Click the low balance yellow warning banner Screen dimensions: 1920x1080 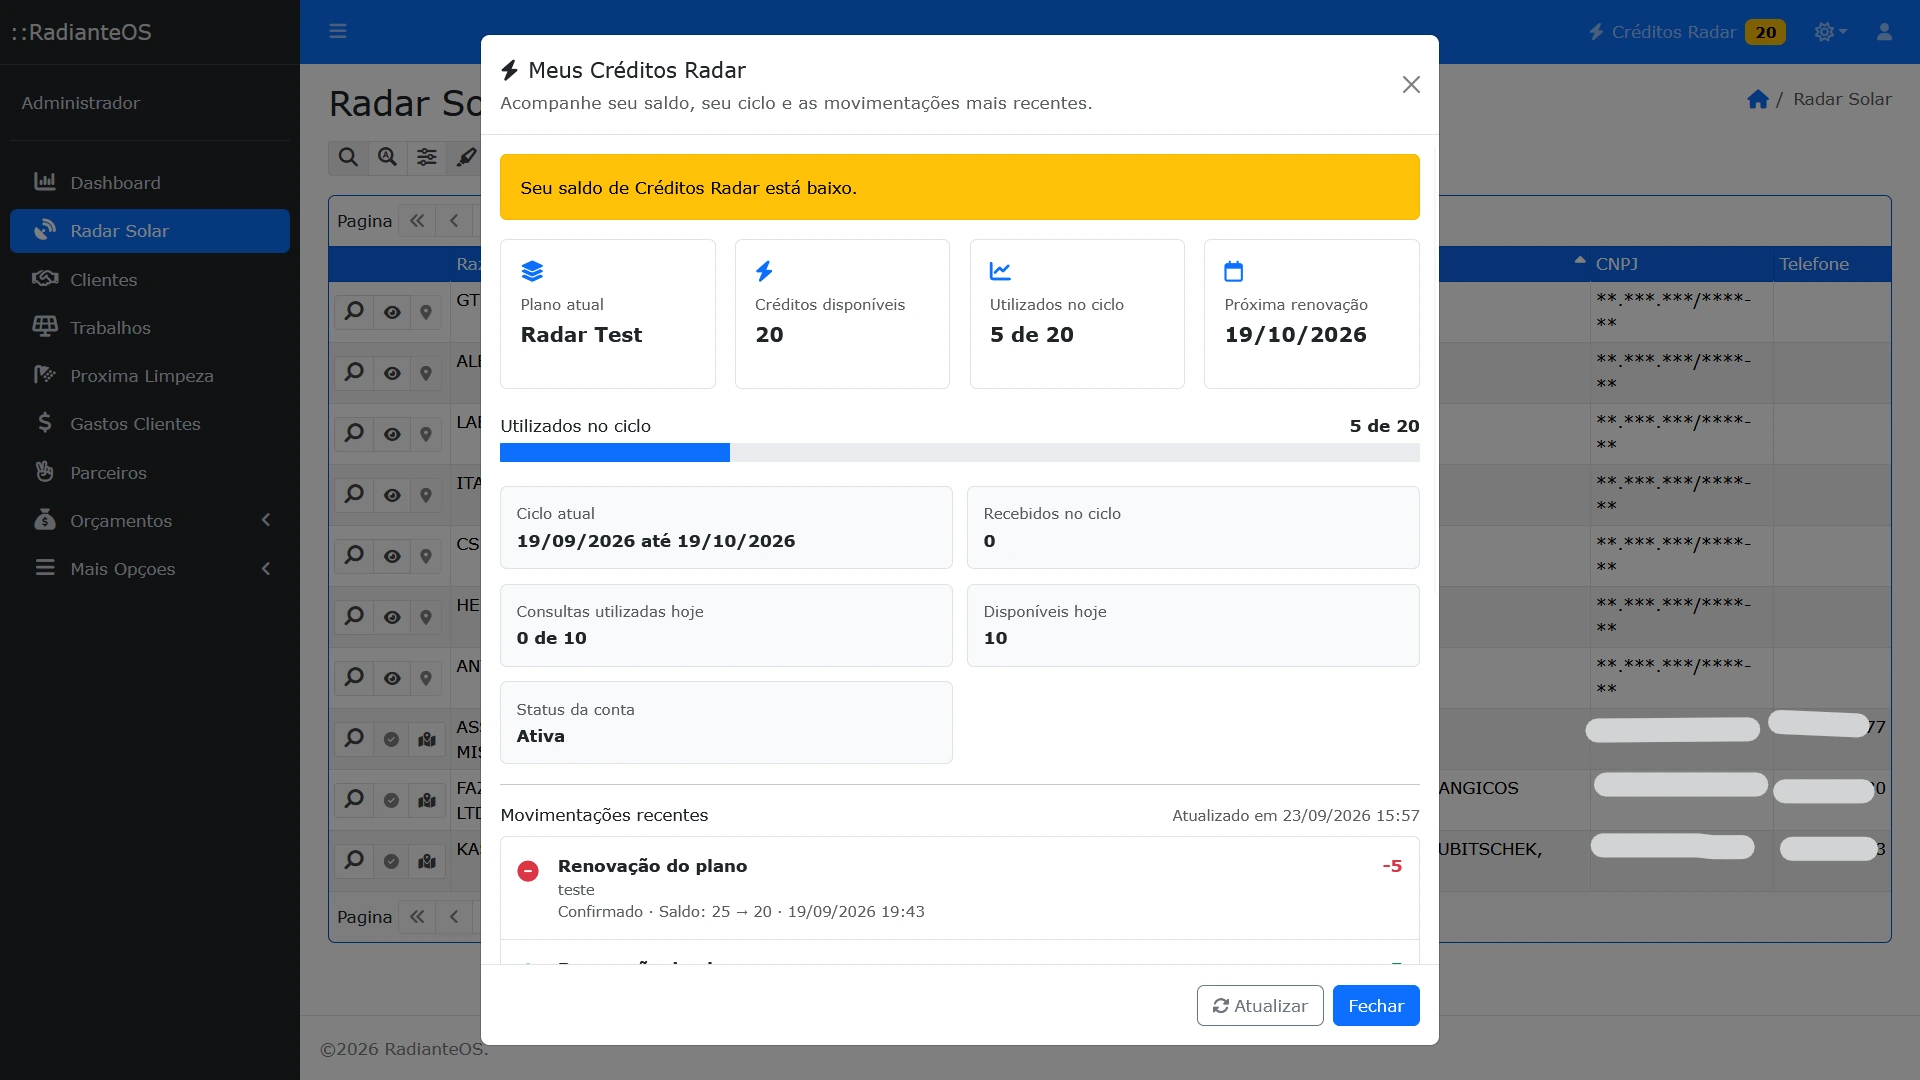(960, 187)
